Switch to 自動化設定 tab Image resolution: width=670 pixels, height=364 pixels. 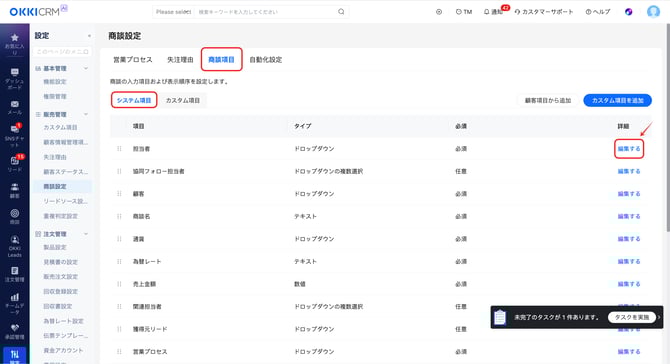(x=266, y=59)
